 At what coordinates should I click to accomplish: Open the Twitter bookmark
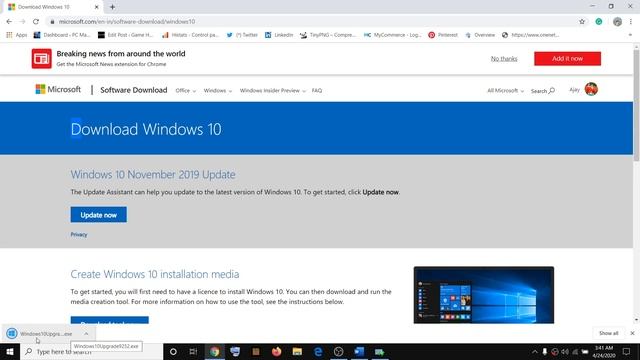(x=242, y=35)
